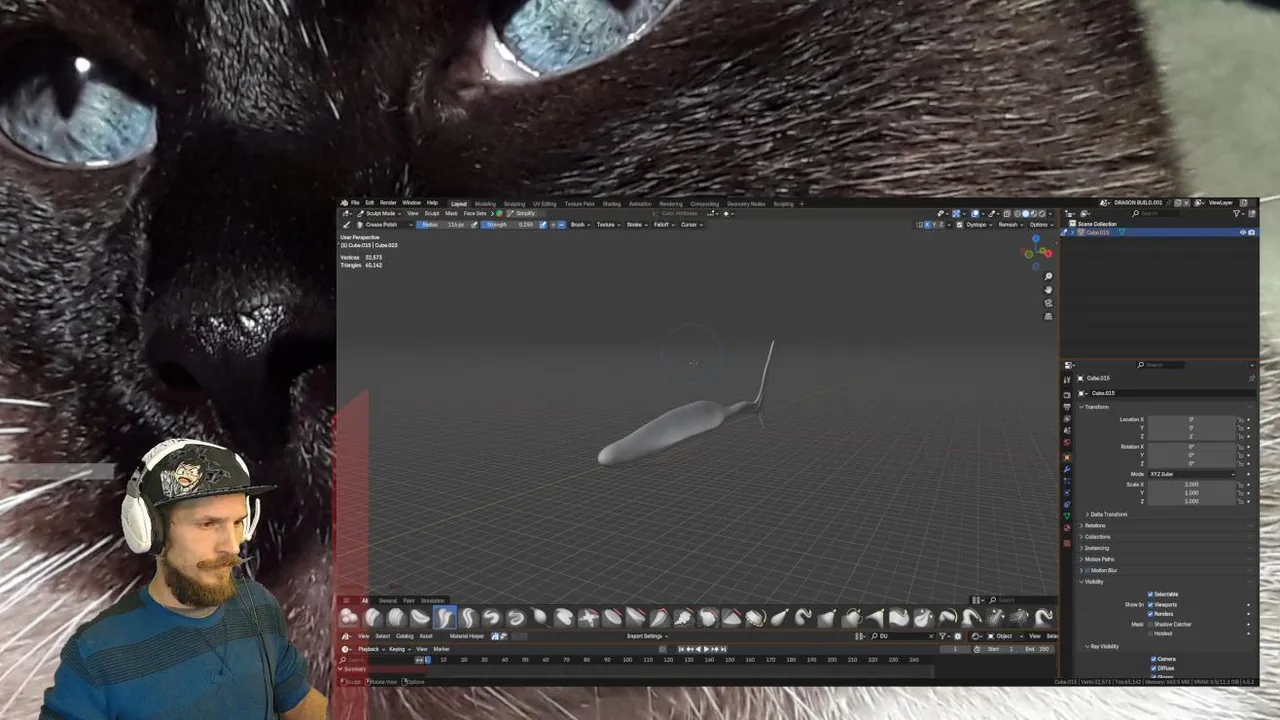
Task: Open the World properties tab icon
Action: tap(1067, 442)
